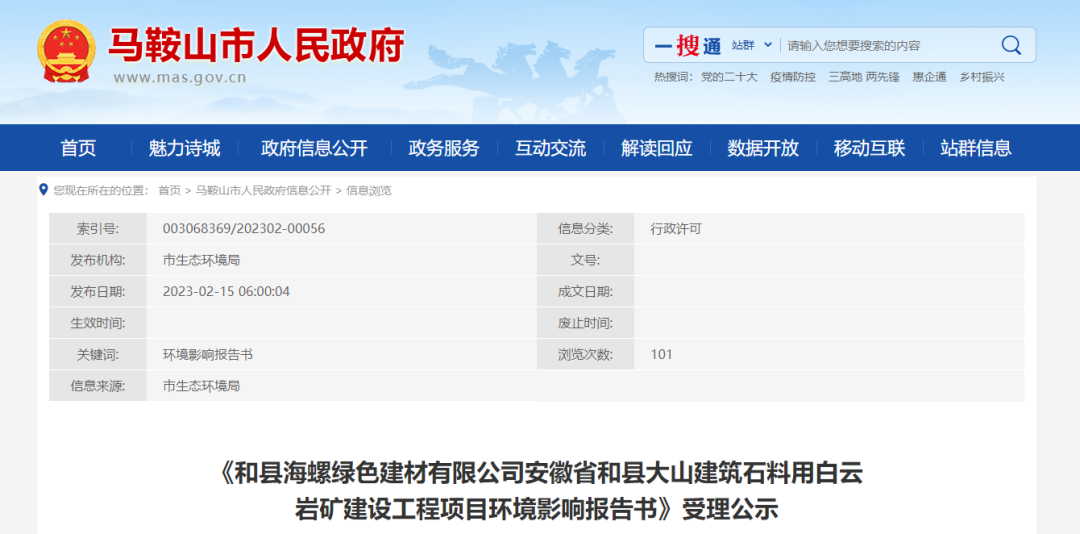Open the 互动交流 navigation item

coord(550,147)
